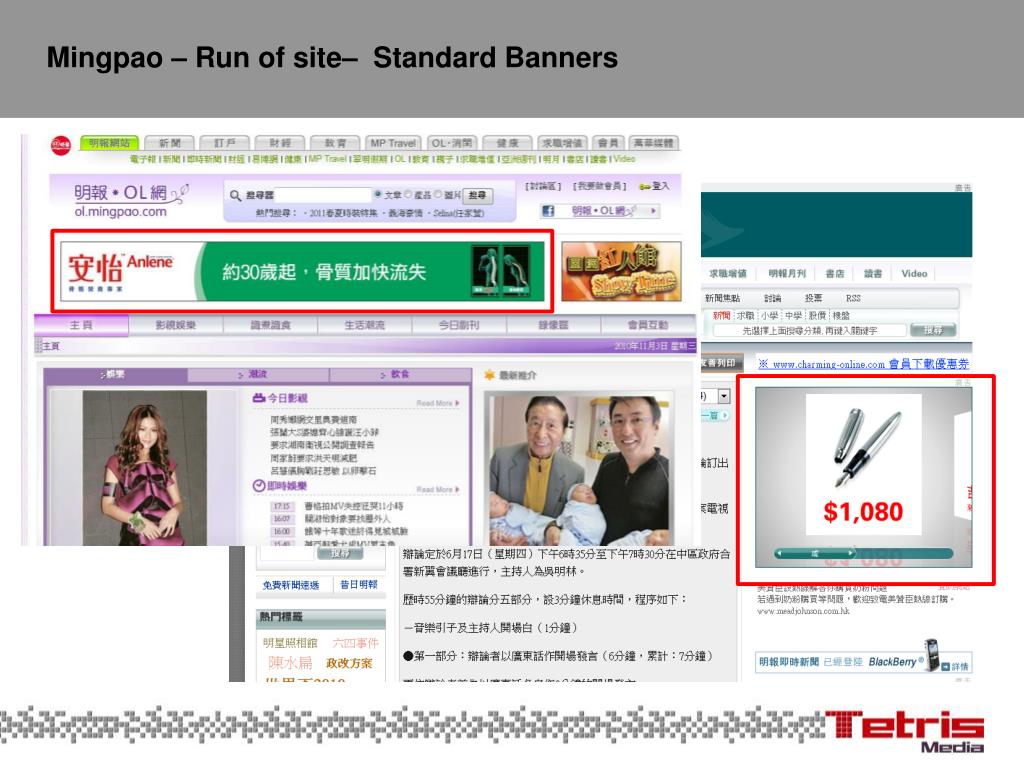The width and height of the screenshot is (1024, 768).
Task: Click the hot search term 2011春夏時裝特集
Action: pos(344,214)
